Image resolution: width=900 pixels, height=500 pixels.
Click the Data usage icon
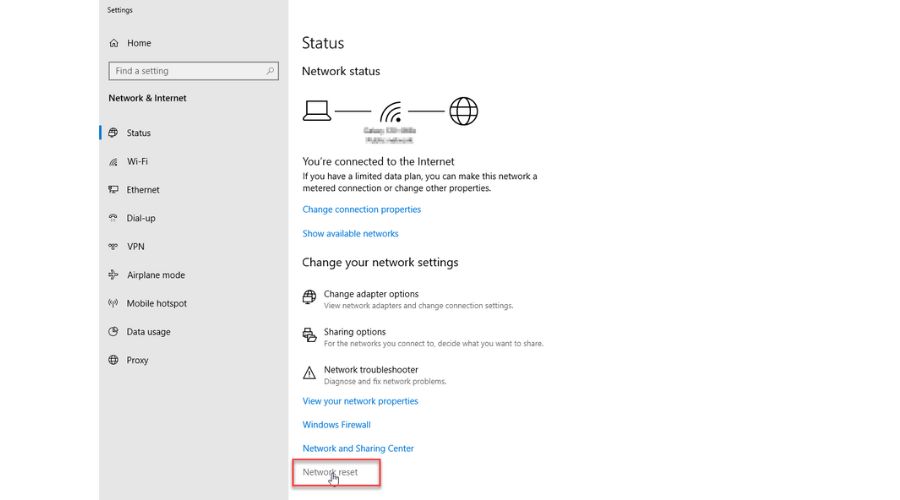pos(114,332)
